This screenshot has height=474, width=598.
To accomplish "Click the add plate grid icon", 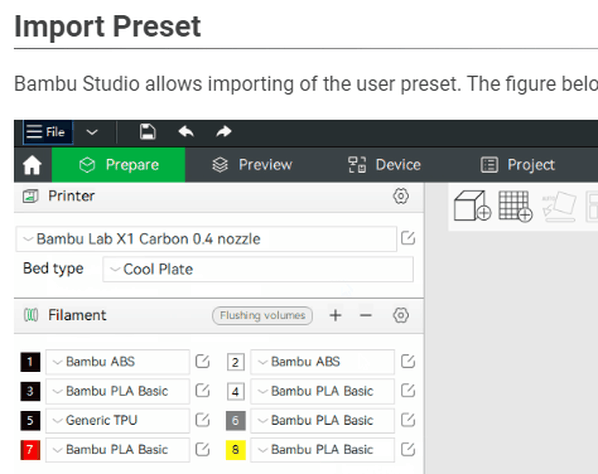I will click(x=515, y=206).
